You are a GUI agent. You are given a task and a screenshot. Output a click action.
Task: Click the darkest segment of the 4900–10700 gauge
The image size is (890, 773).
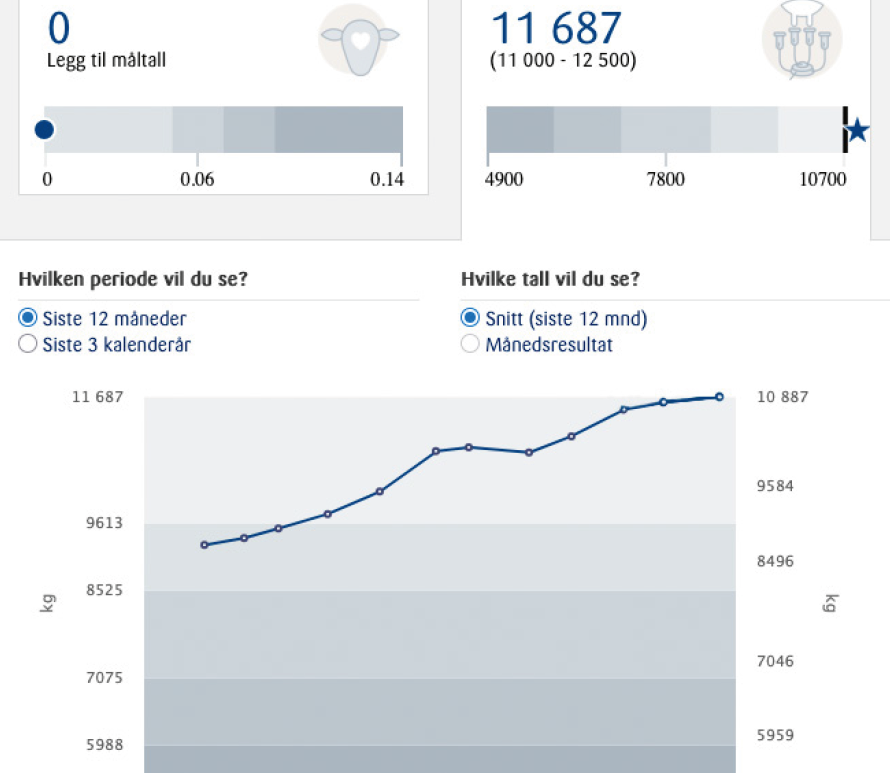tap(519, 130)
